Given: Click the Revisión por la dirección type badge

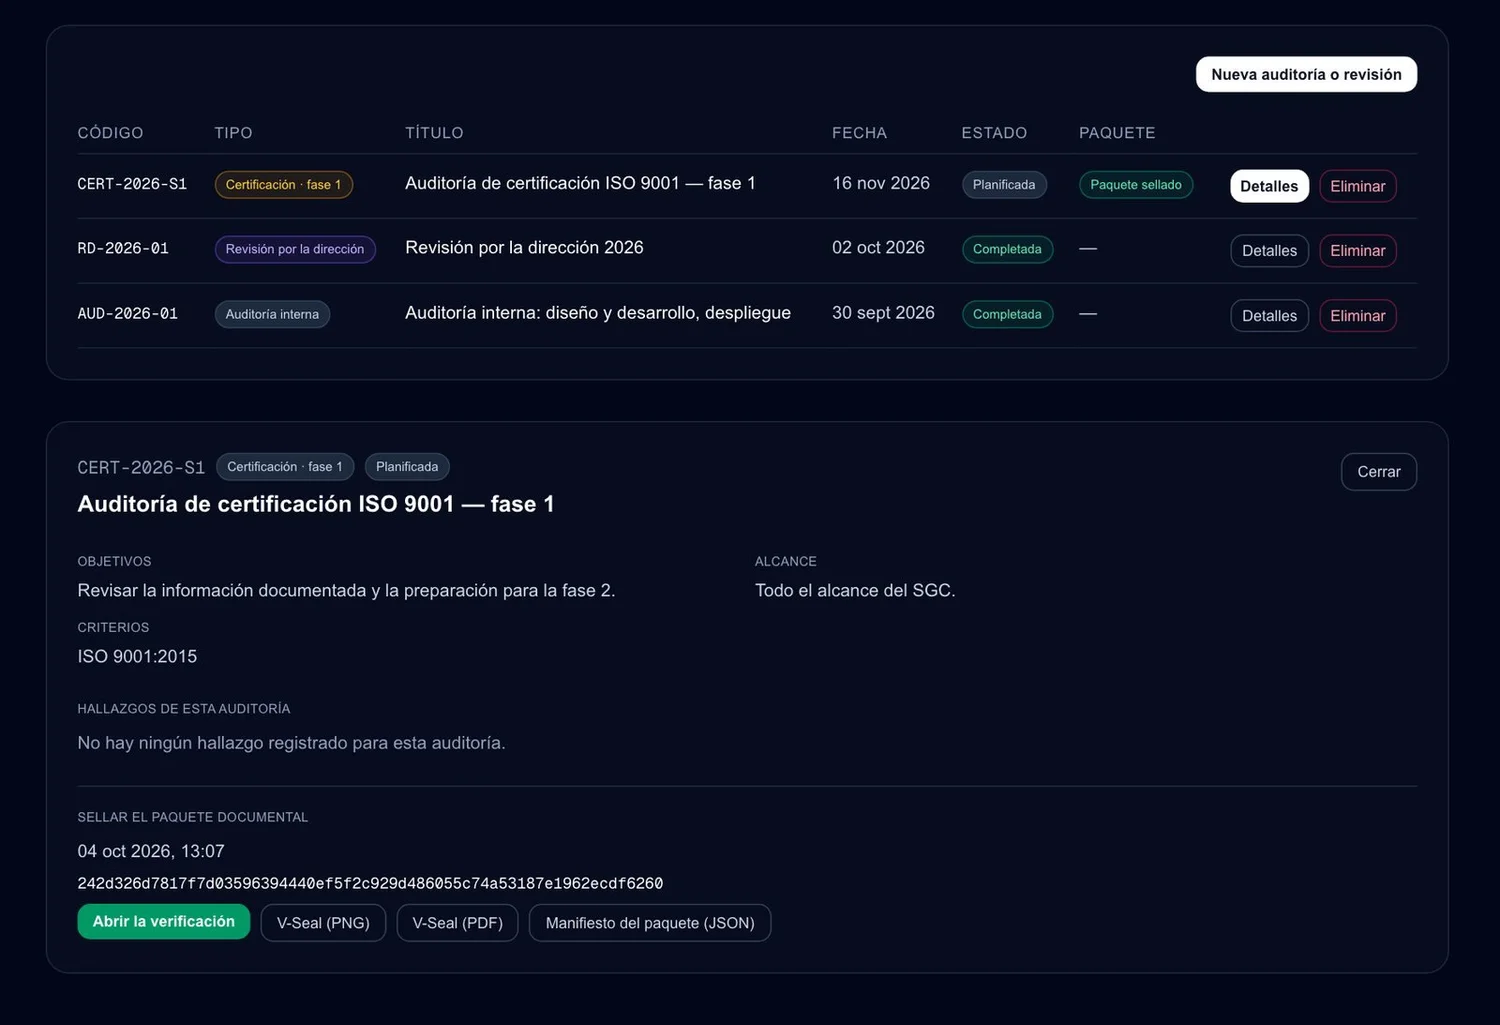Looking at the screenshot, I should pos(295,249).
